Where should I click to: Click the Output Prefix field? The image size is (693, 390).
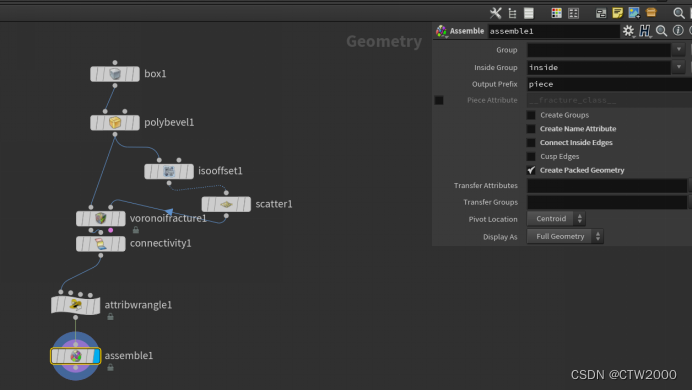[x=609, y=84]
